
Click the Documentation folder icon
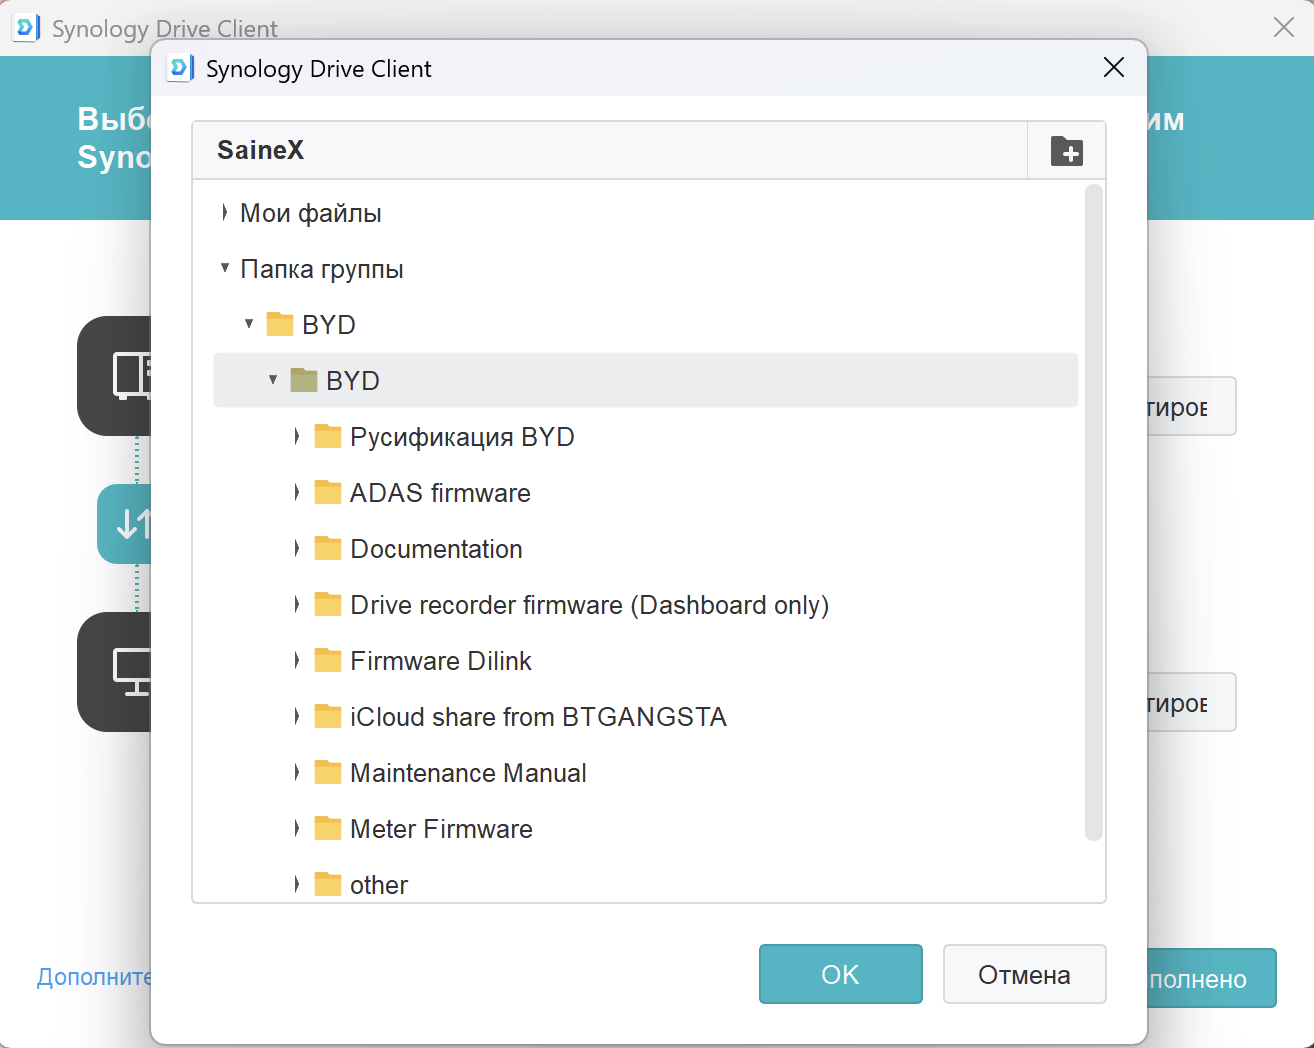pos(327,548)
